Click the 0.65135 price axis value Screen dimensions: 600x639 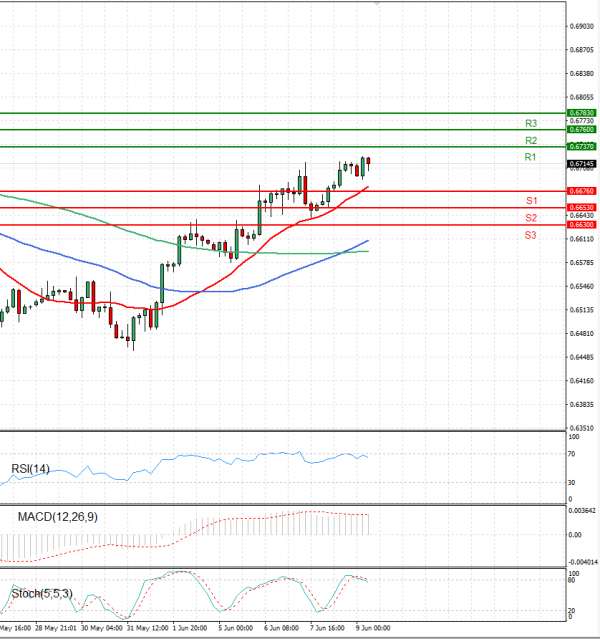[x=582, y=310]
